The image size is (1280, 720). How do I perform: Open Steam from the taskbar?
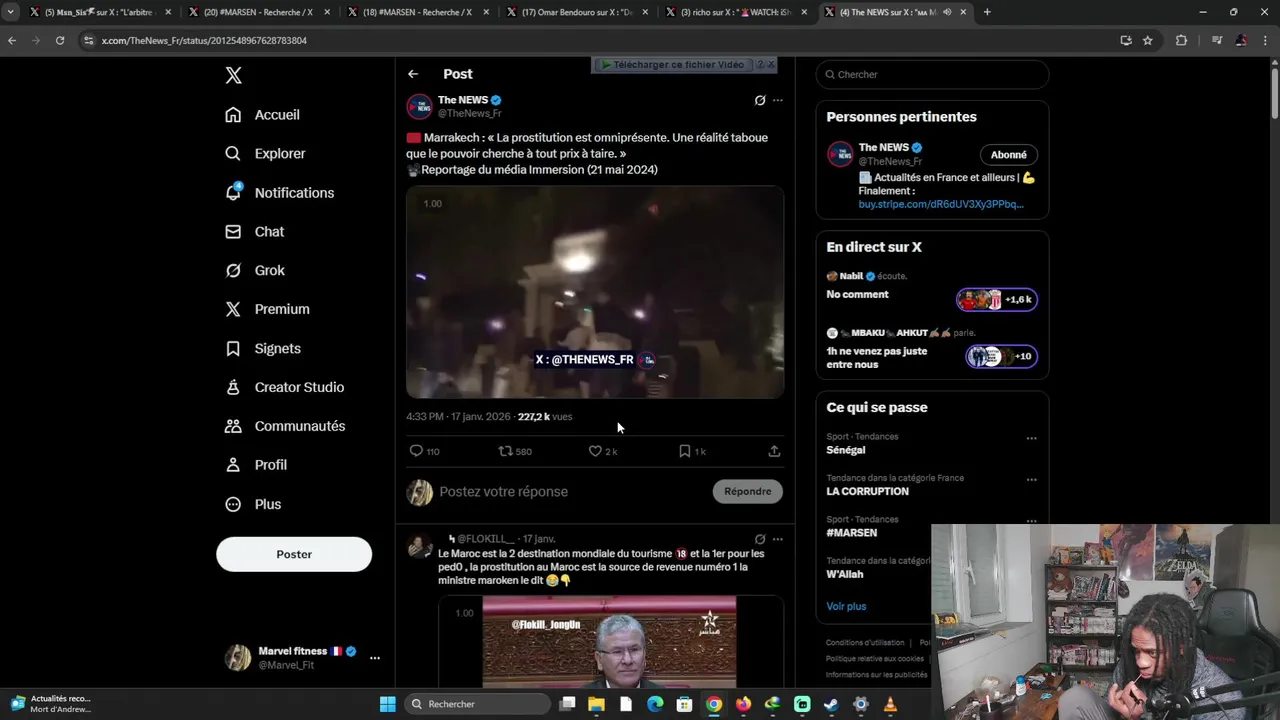(831, 704)
